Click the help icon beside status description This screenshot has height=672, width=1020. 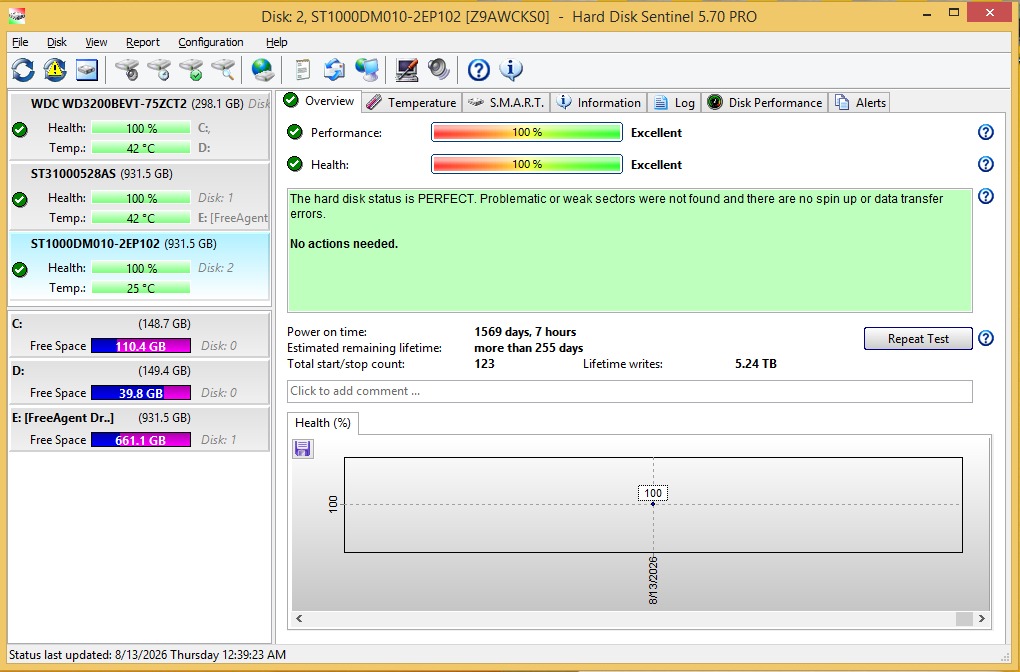986,196
